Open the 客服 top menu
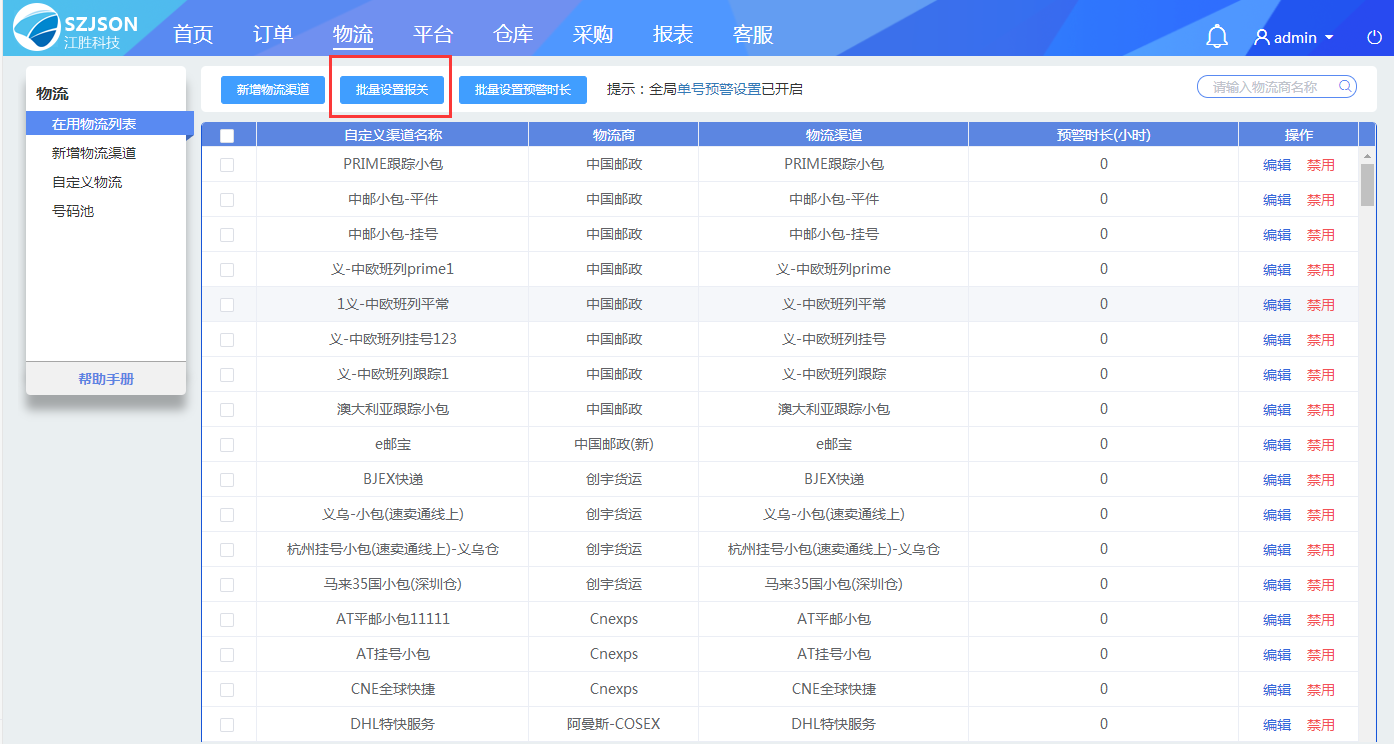 [x=753, y=34]
